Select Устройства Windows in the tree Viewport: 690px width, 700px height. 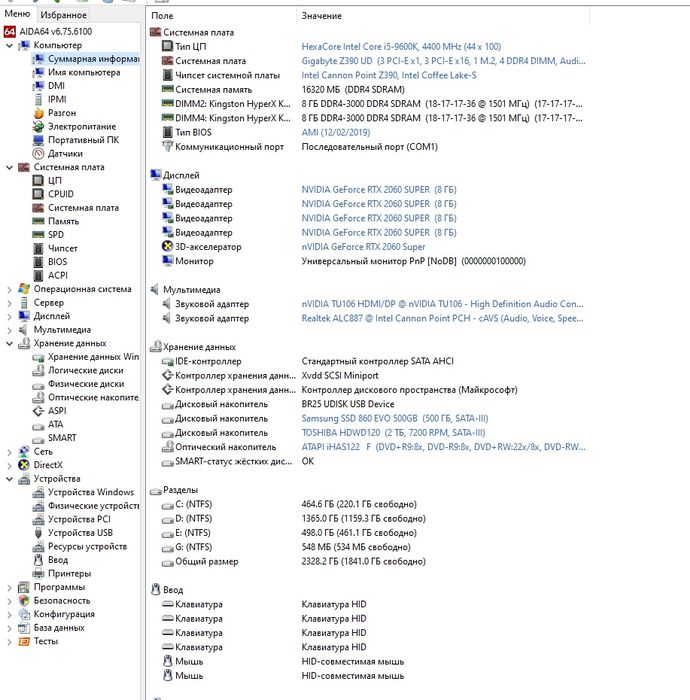point(91,492)
